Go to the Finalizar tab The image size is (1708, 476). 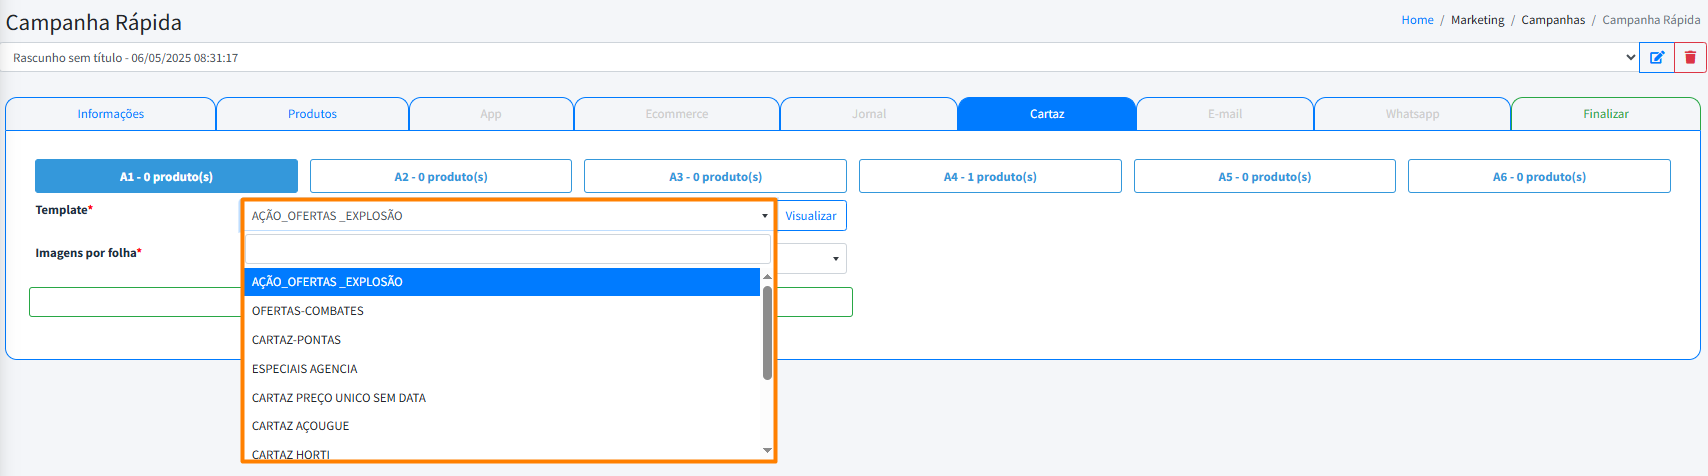click(x=1605, y=114)
